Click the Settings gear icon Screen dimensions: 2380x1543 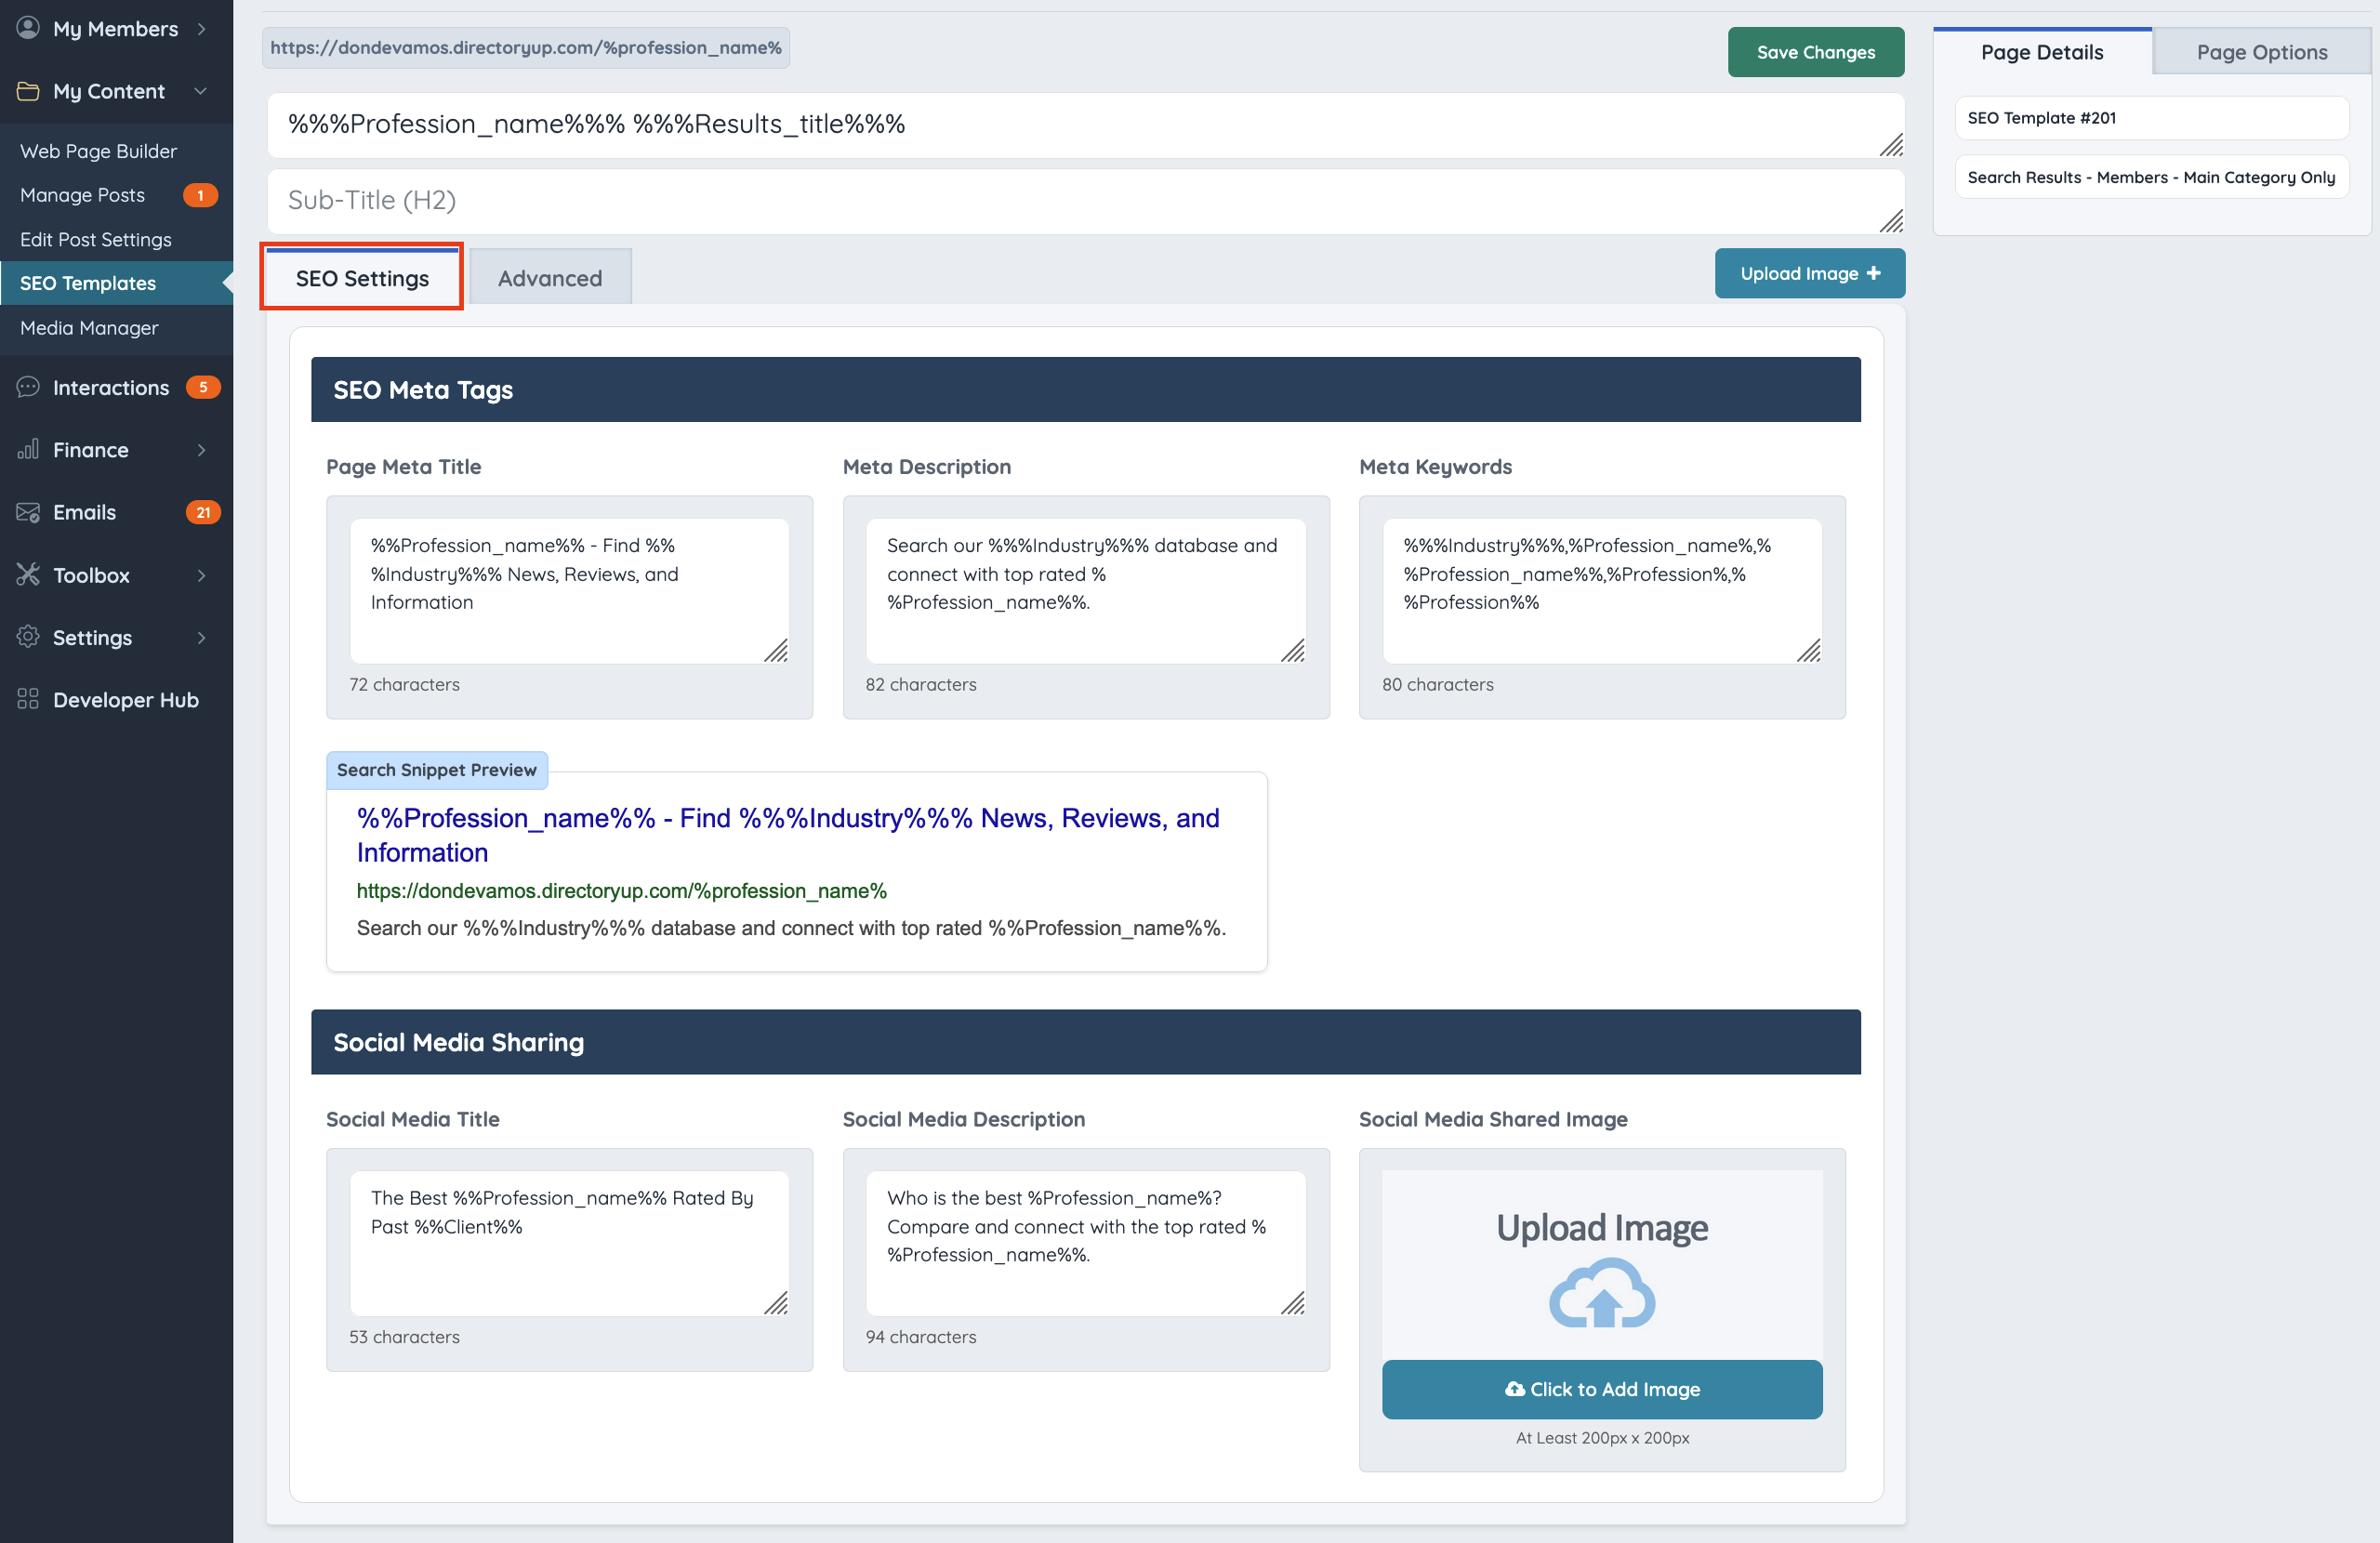coord(28,637)
